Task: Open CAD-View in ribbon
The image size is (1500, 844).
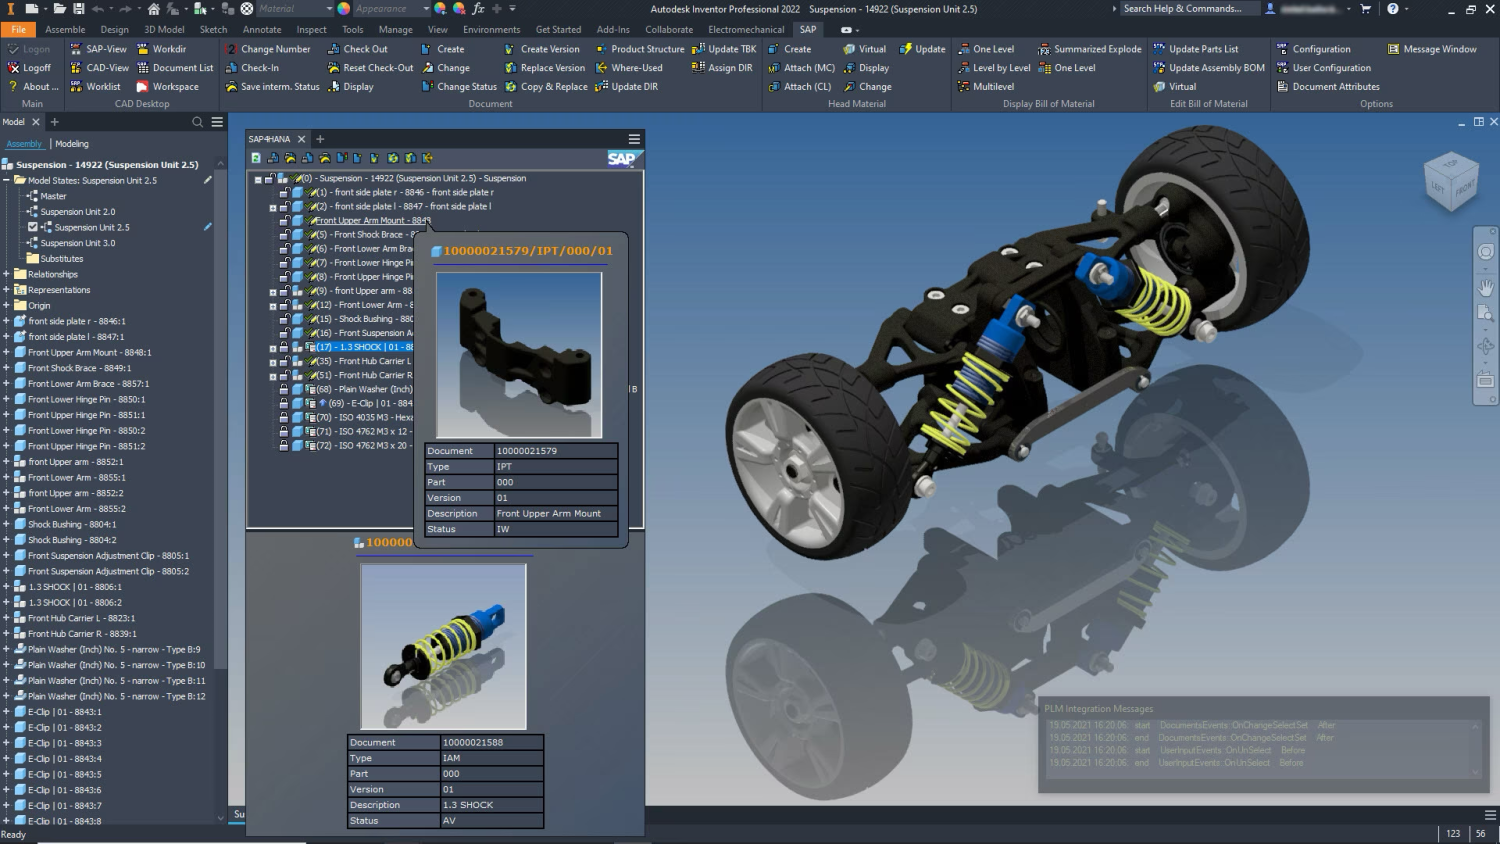Action: tap(99, 68)
